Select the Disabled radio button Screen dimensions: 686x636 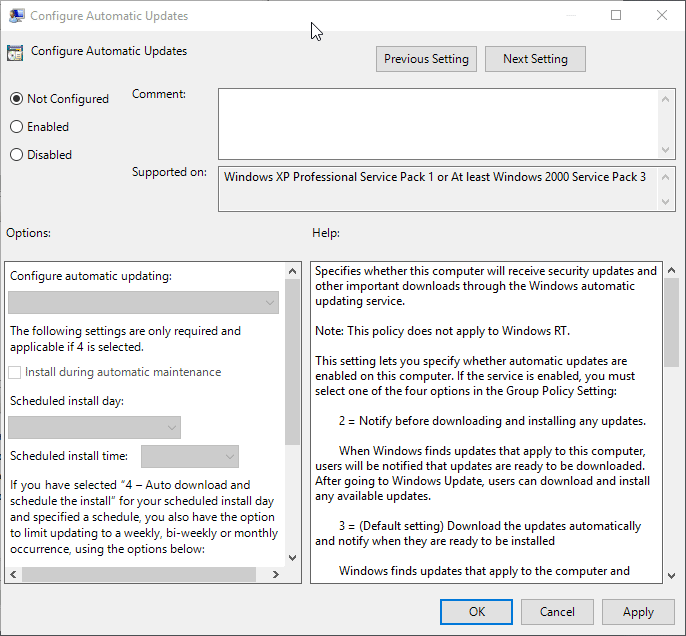pyautogui.click(x=16, y=155)
